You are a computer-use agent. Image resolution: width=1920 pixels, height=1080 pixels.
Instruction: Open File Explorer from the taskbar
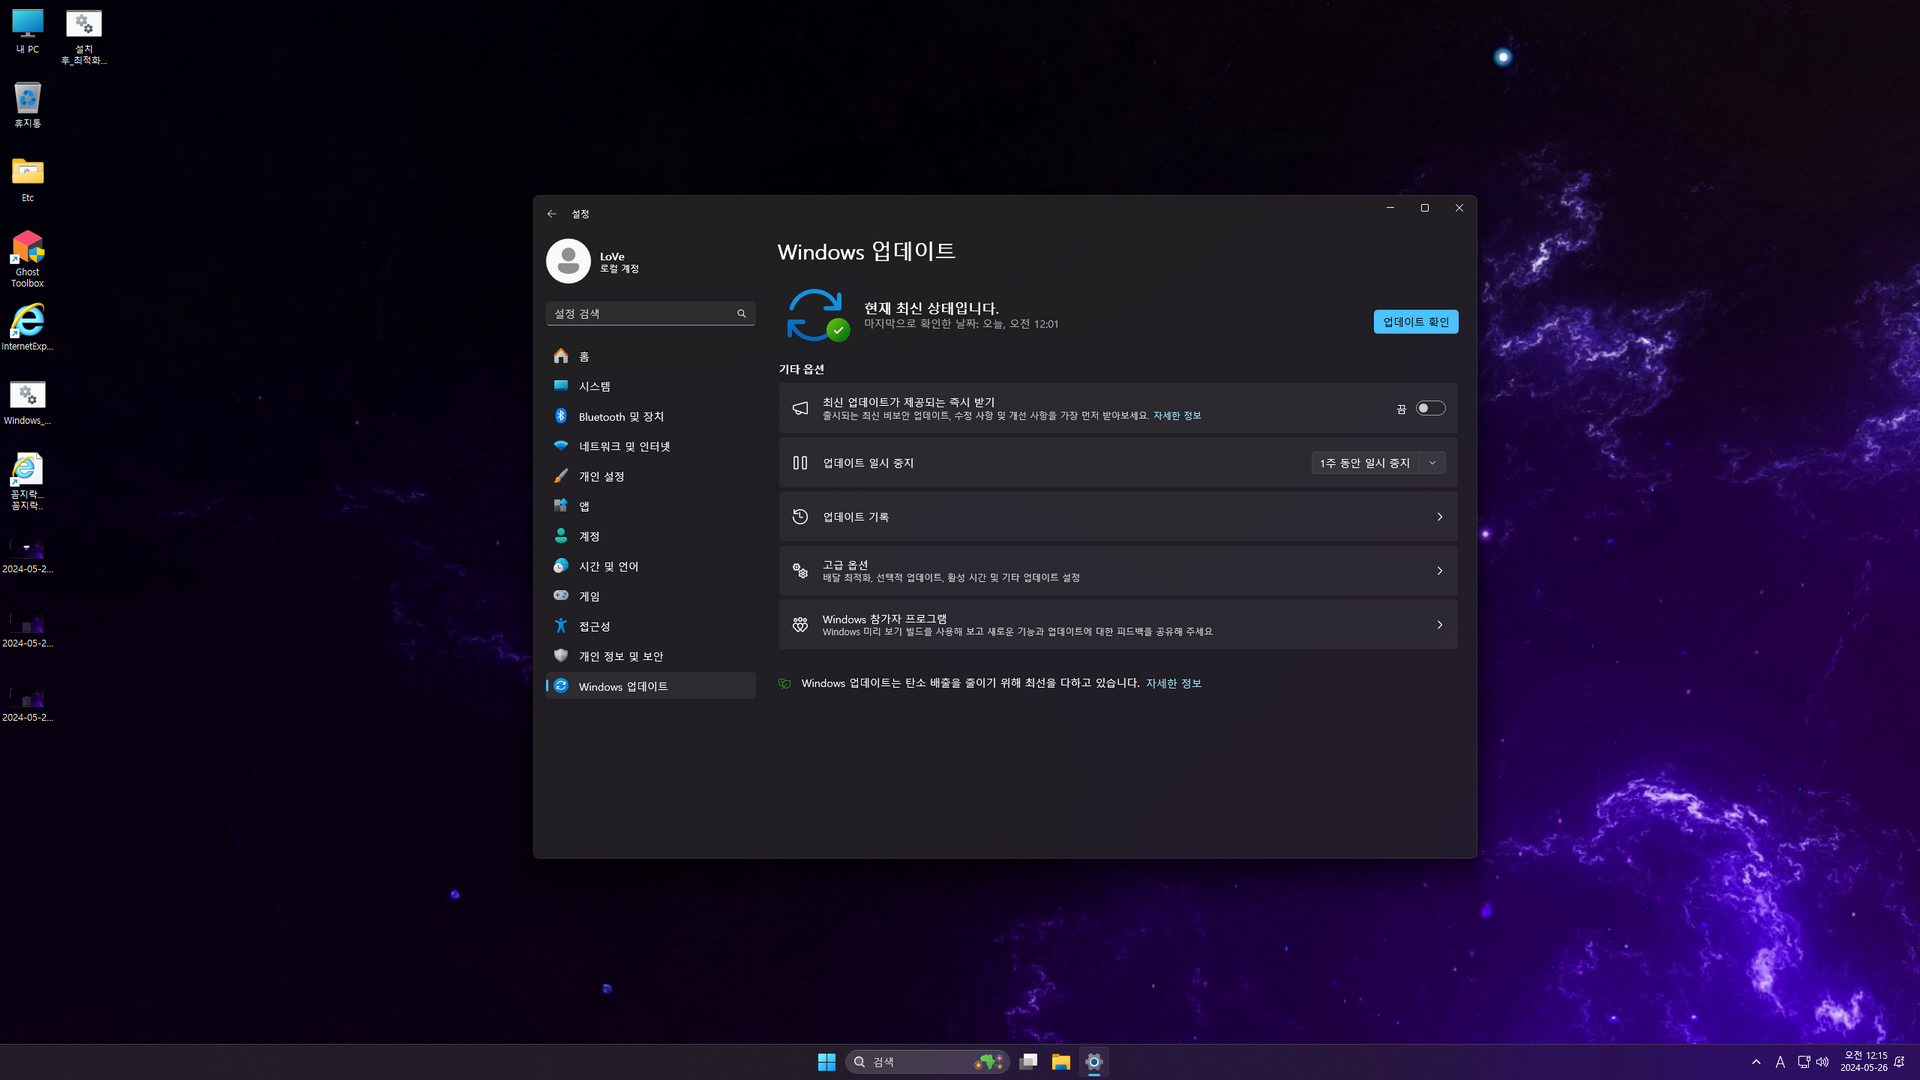[x=1061, y=1062]
